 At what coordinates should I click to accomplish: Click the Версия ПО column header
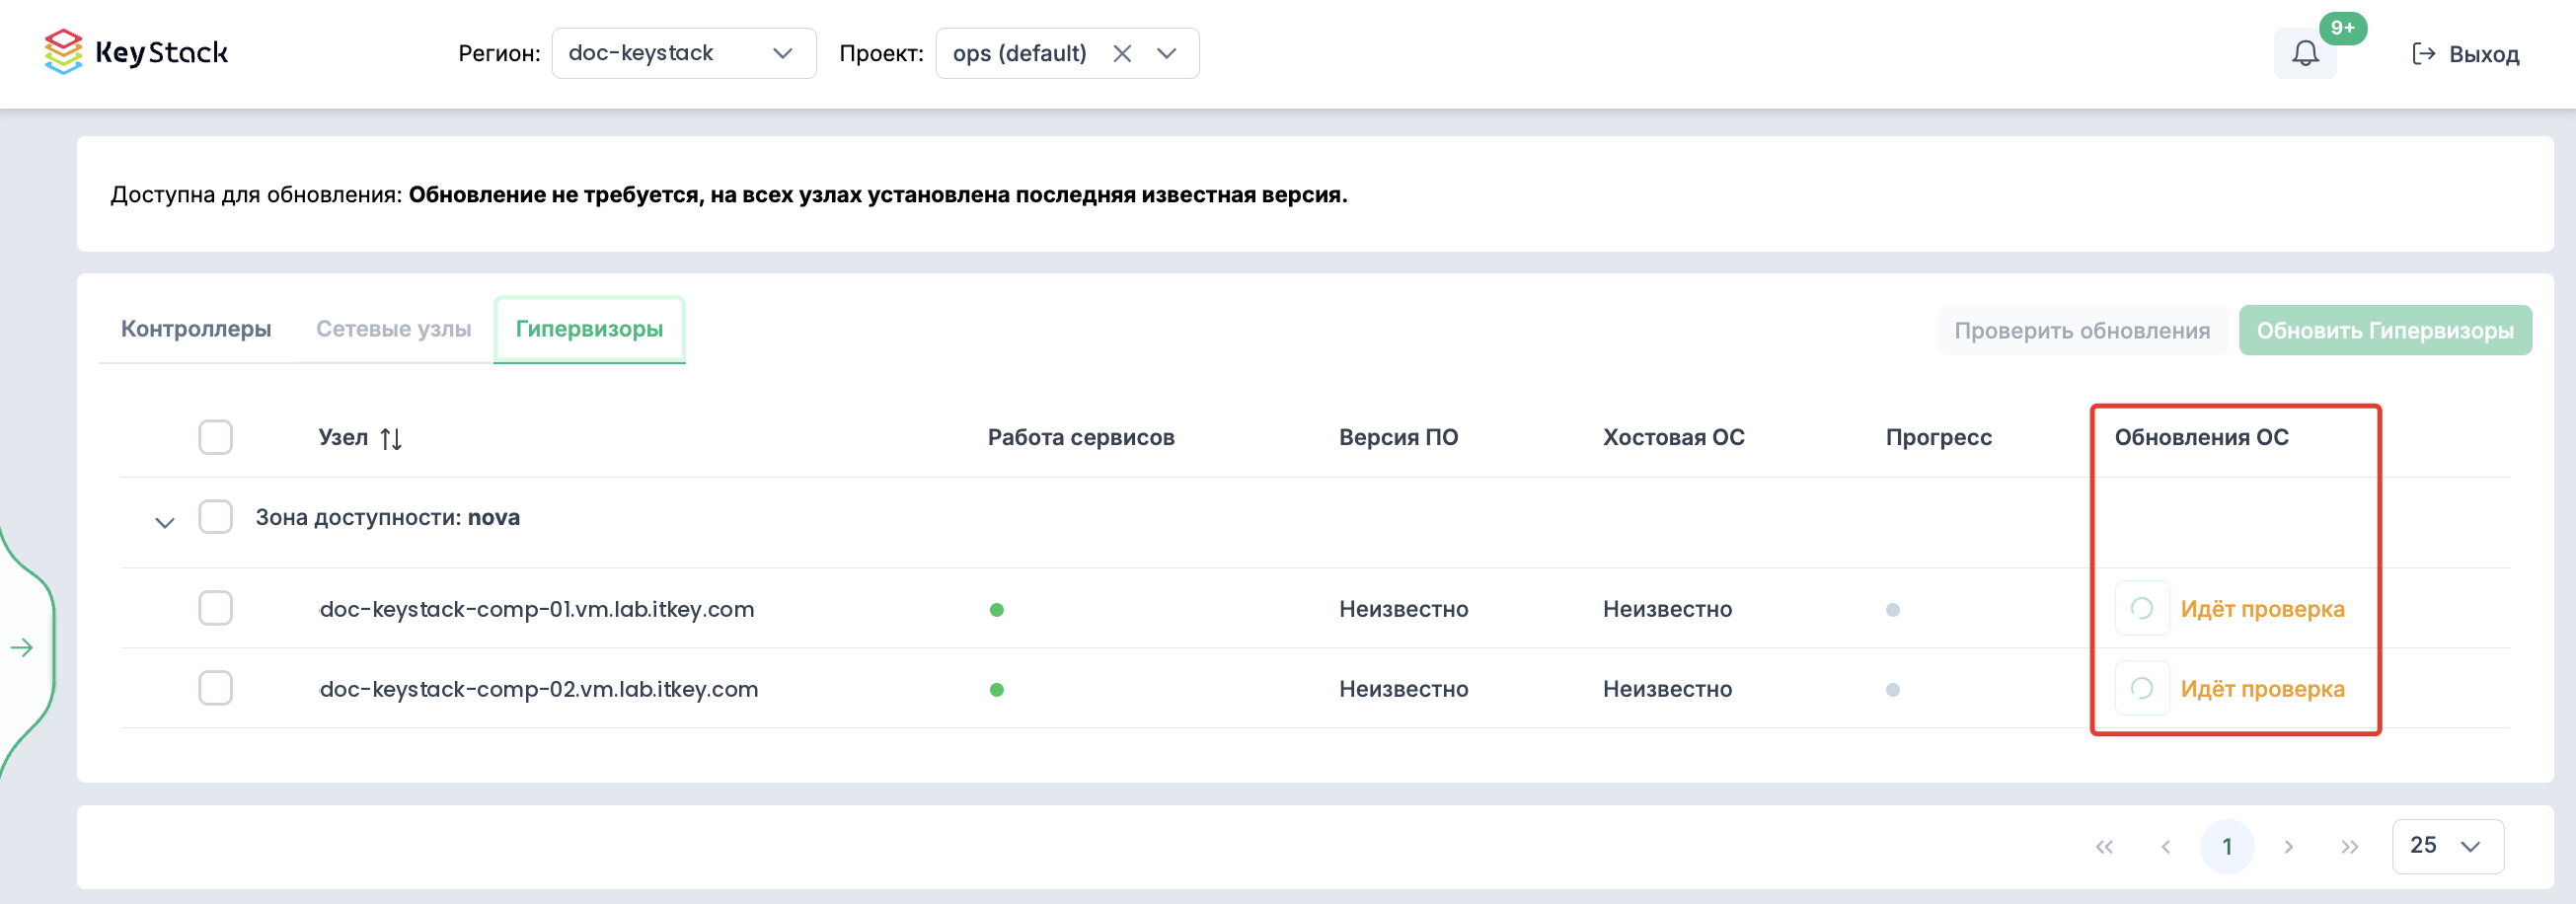click(x=1398, y=437)
